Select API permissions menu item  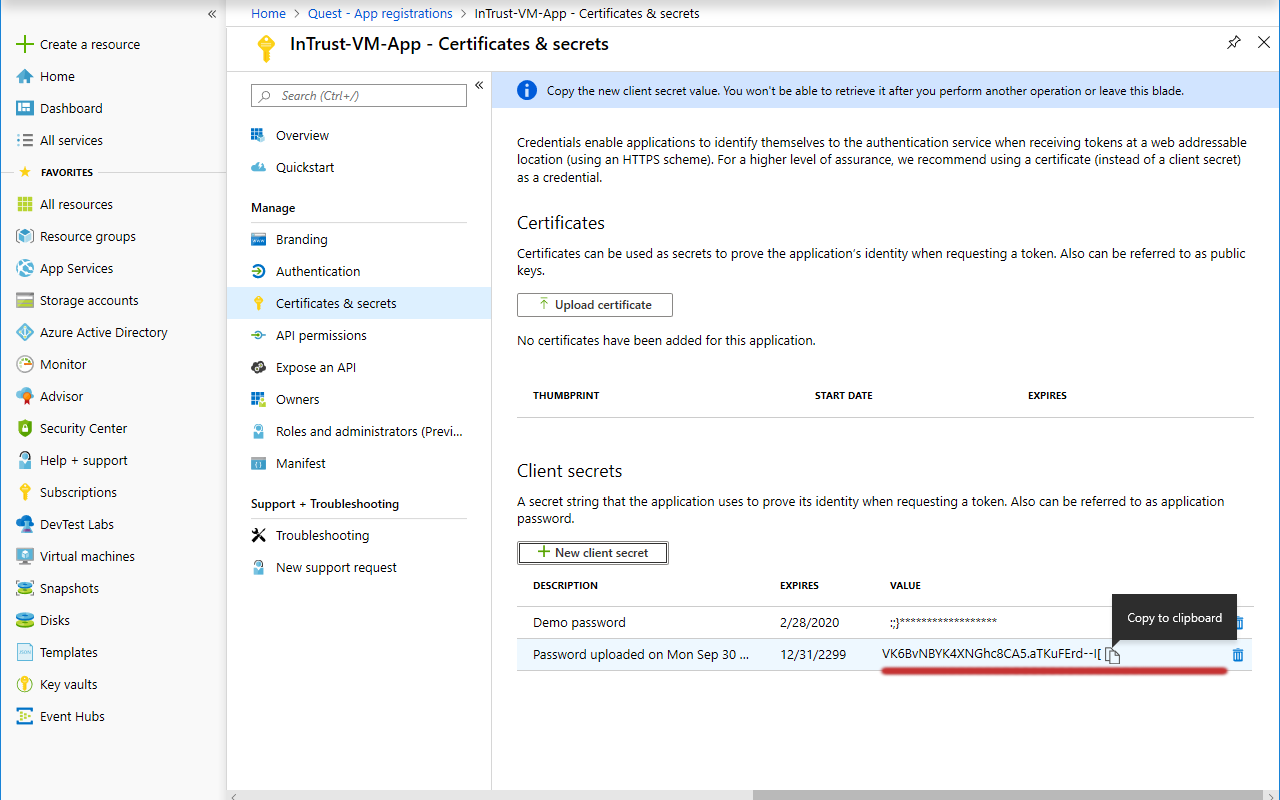tap(321, 335)
